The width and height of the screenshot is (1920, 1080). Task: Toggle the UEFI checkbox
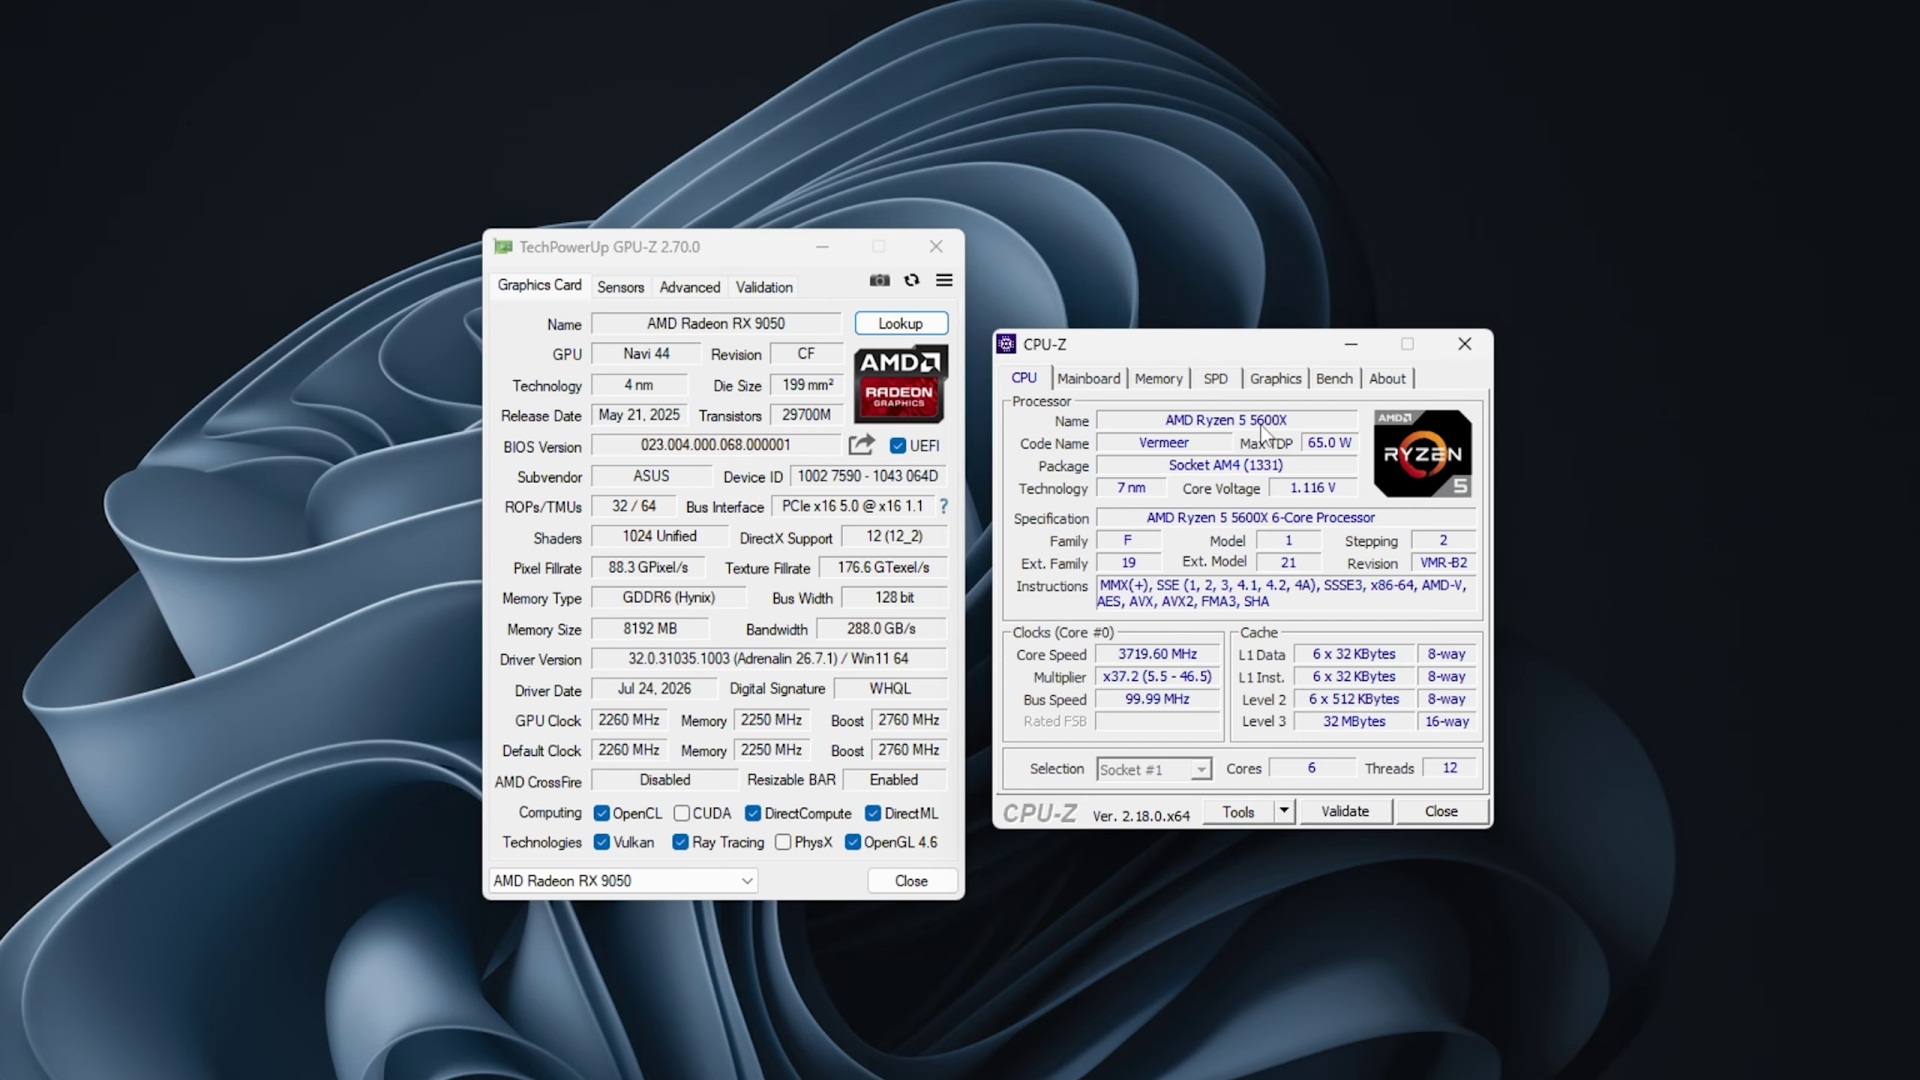898,446
